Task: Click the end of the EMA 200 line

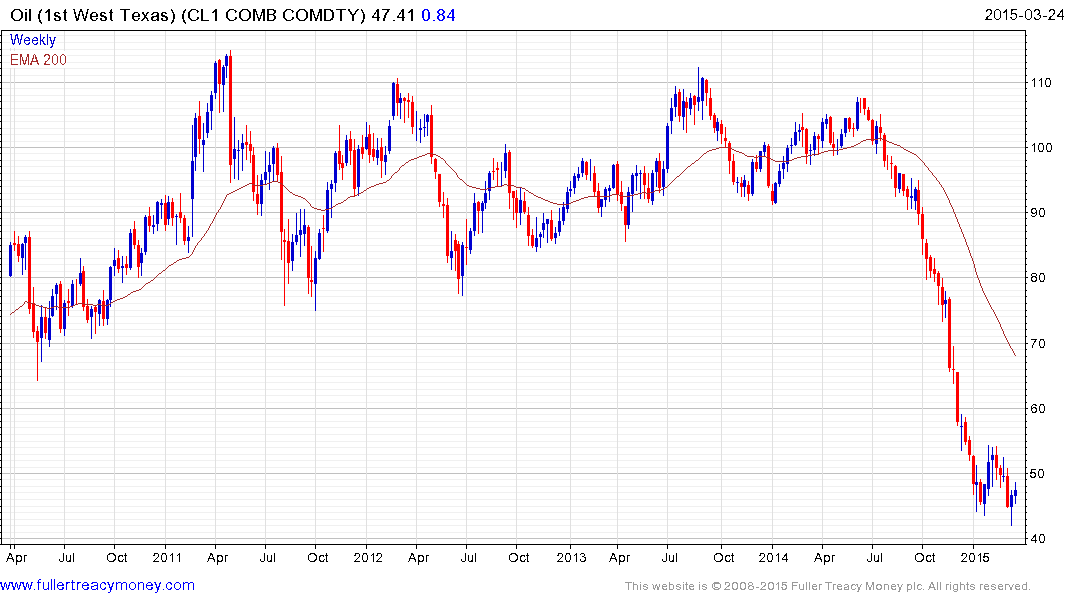Action: (1015, 355)
